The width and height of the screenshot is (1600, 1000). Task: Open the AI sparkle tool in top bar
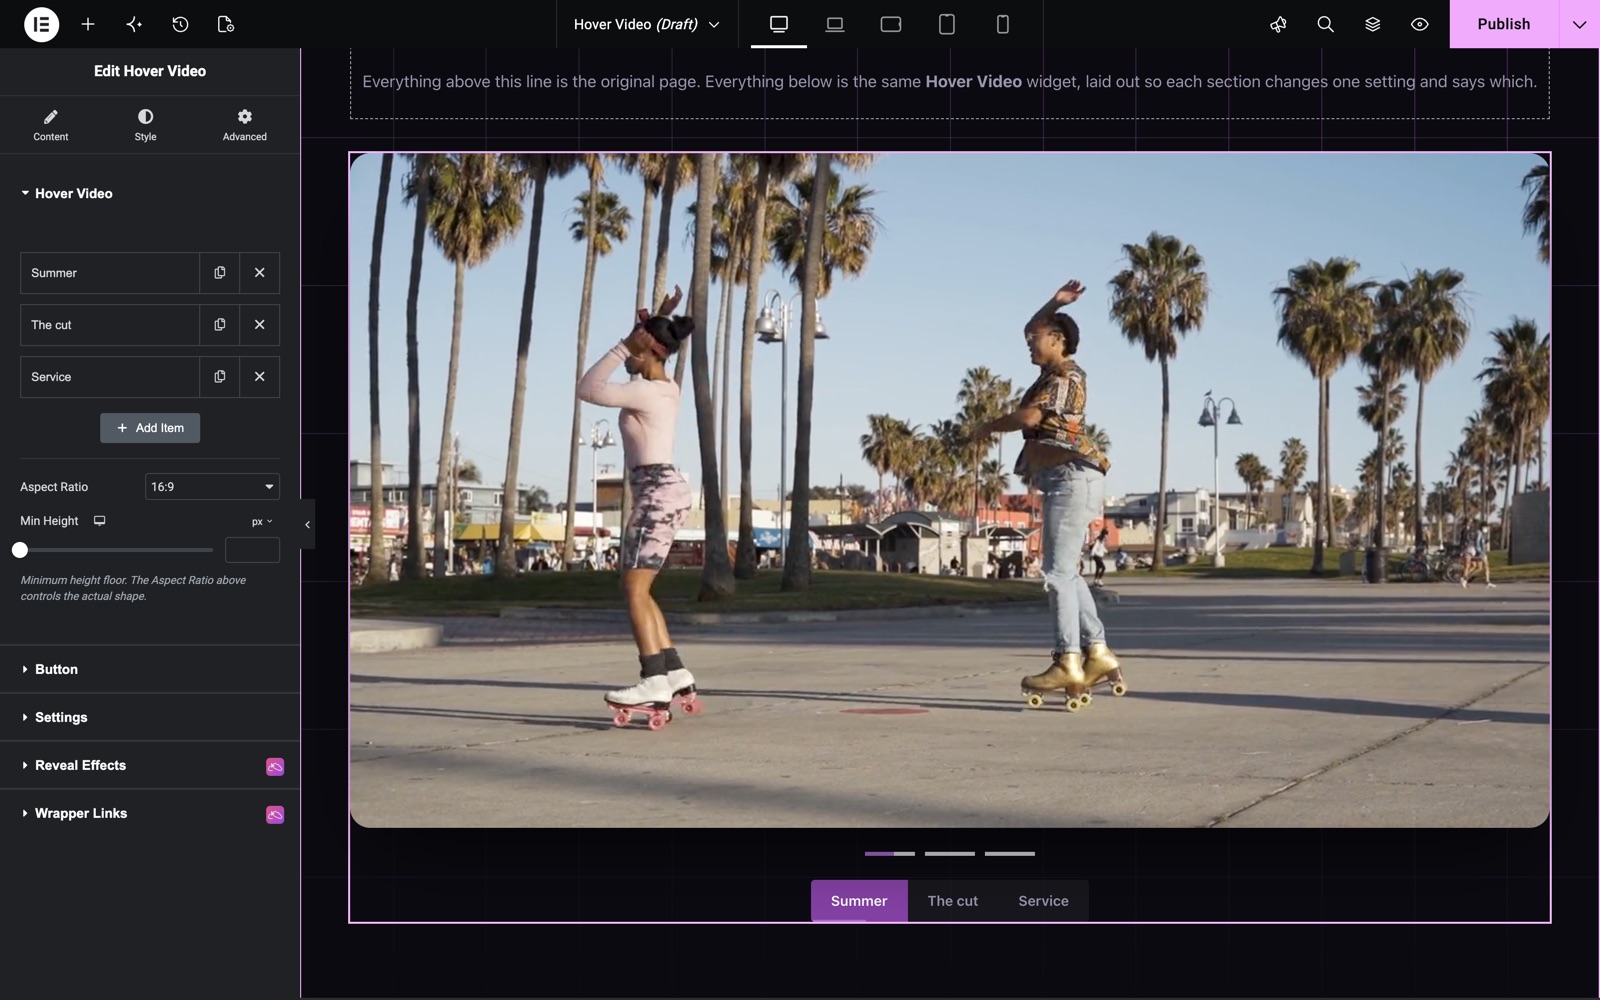click(x=134, y=24)
